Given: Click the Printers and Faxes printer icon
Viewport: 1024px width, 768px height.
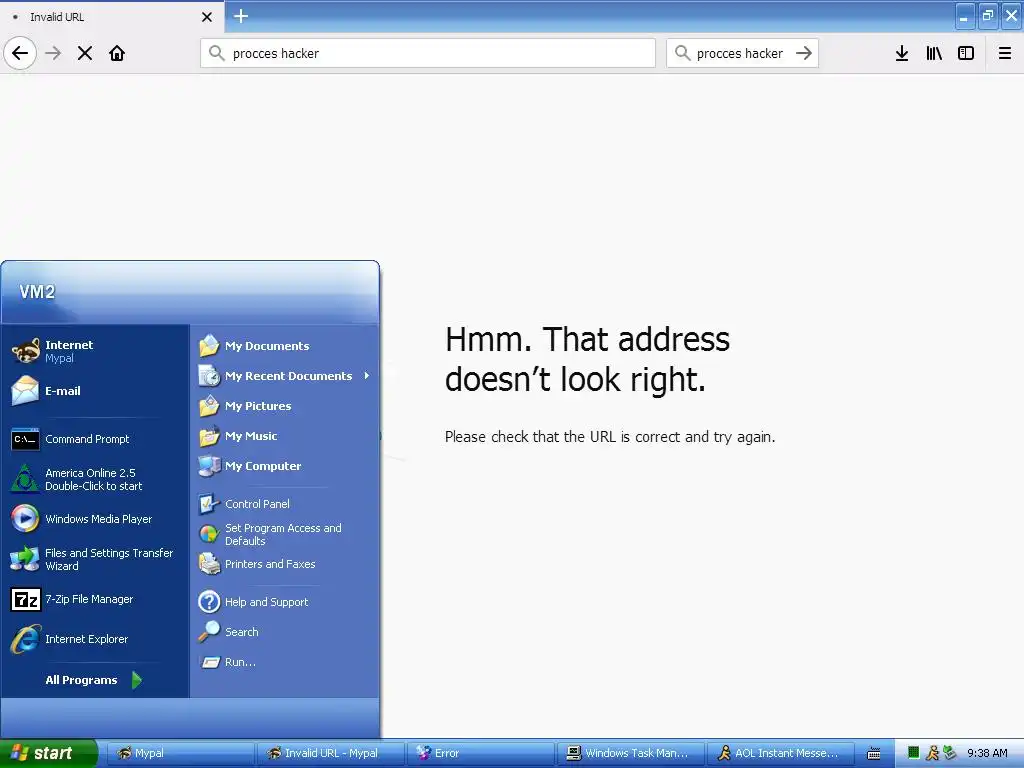Looking at the screenshot, I should point(209,564).
